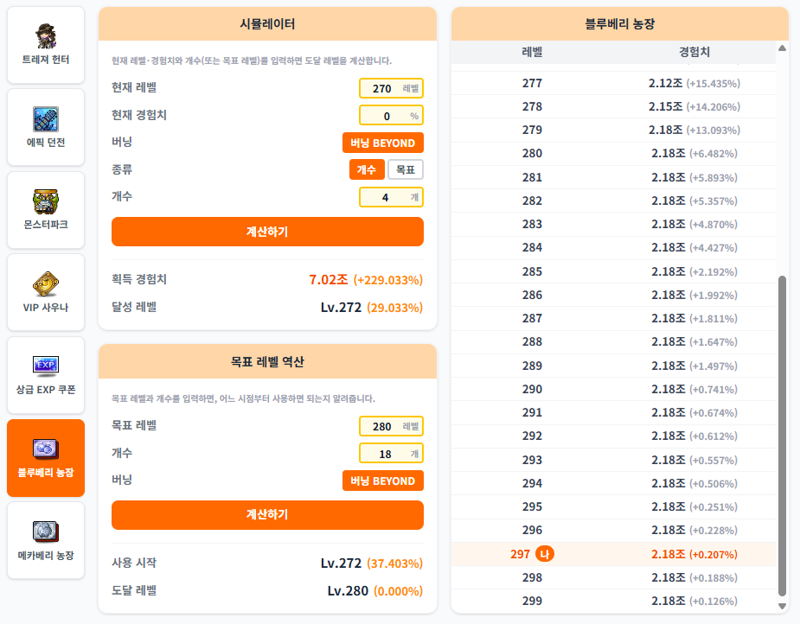Select the level 289 row

pos(613,366)
